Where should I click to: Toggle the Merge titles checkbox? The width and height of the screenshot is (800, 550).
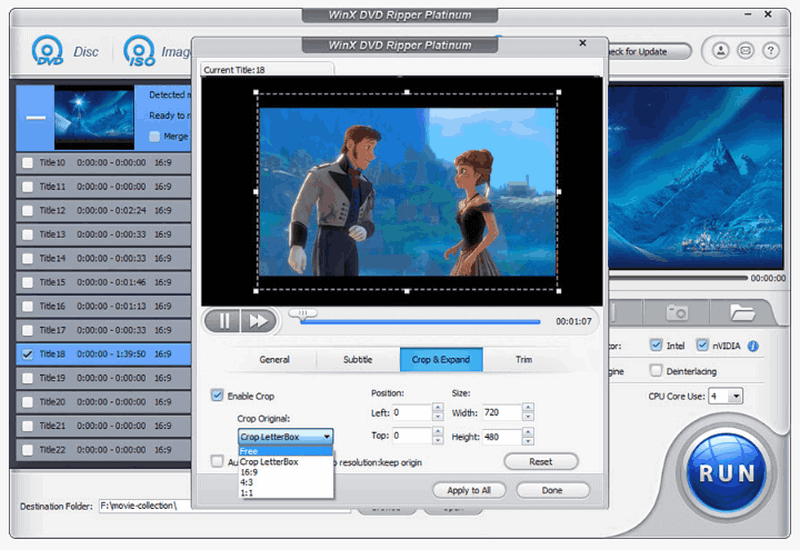pyautogui.click(x=154, y=136)
